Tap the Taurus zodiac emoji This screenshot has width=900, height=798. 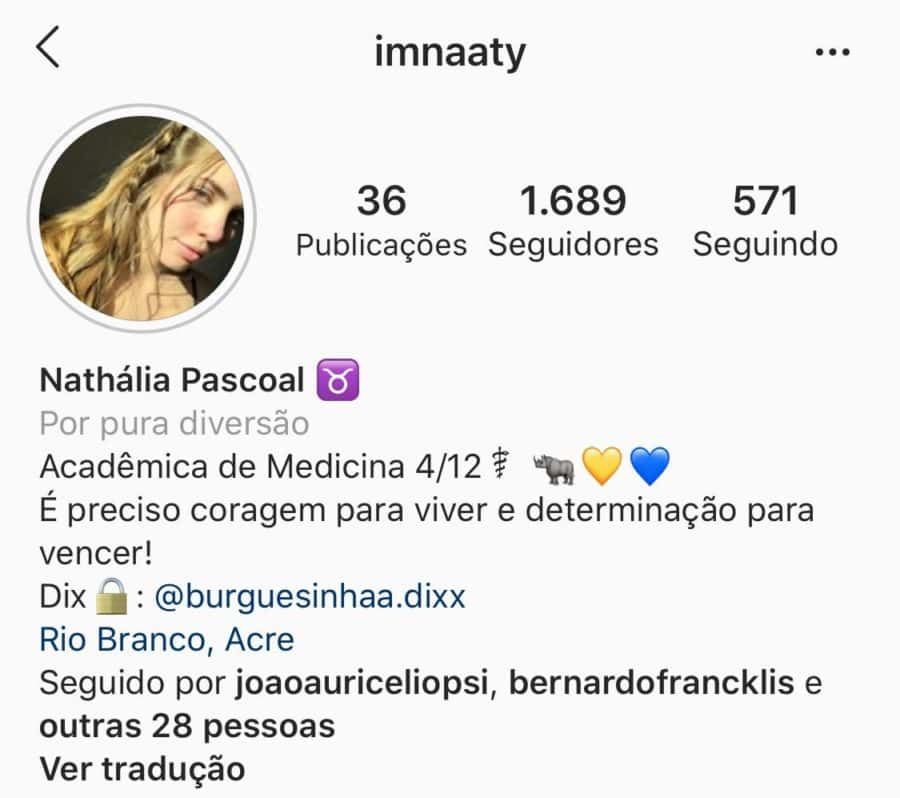tap(338, 380)
